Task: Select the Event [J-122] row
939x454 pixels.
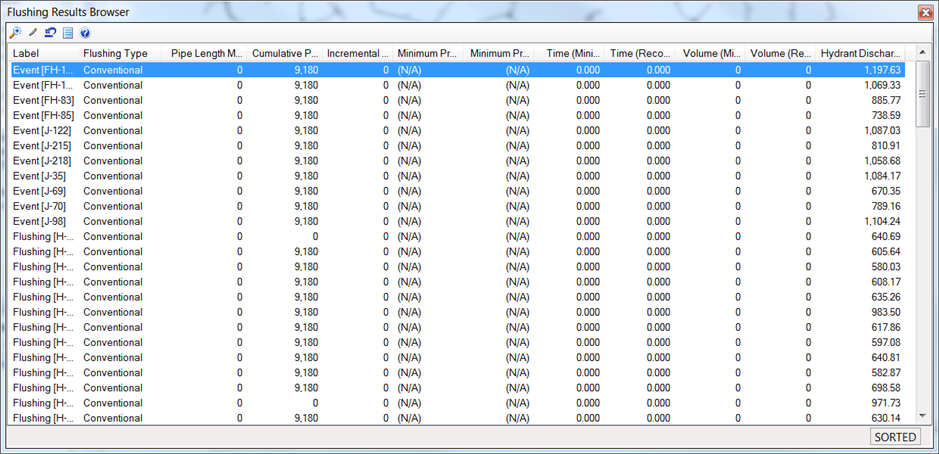Action: (458, 131)
